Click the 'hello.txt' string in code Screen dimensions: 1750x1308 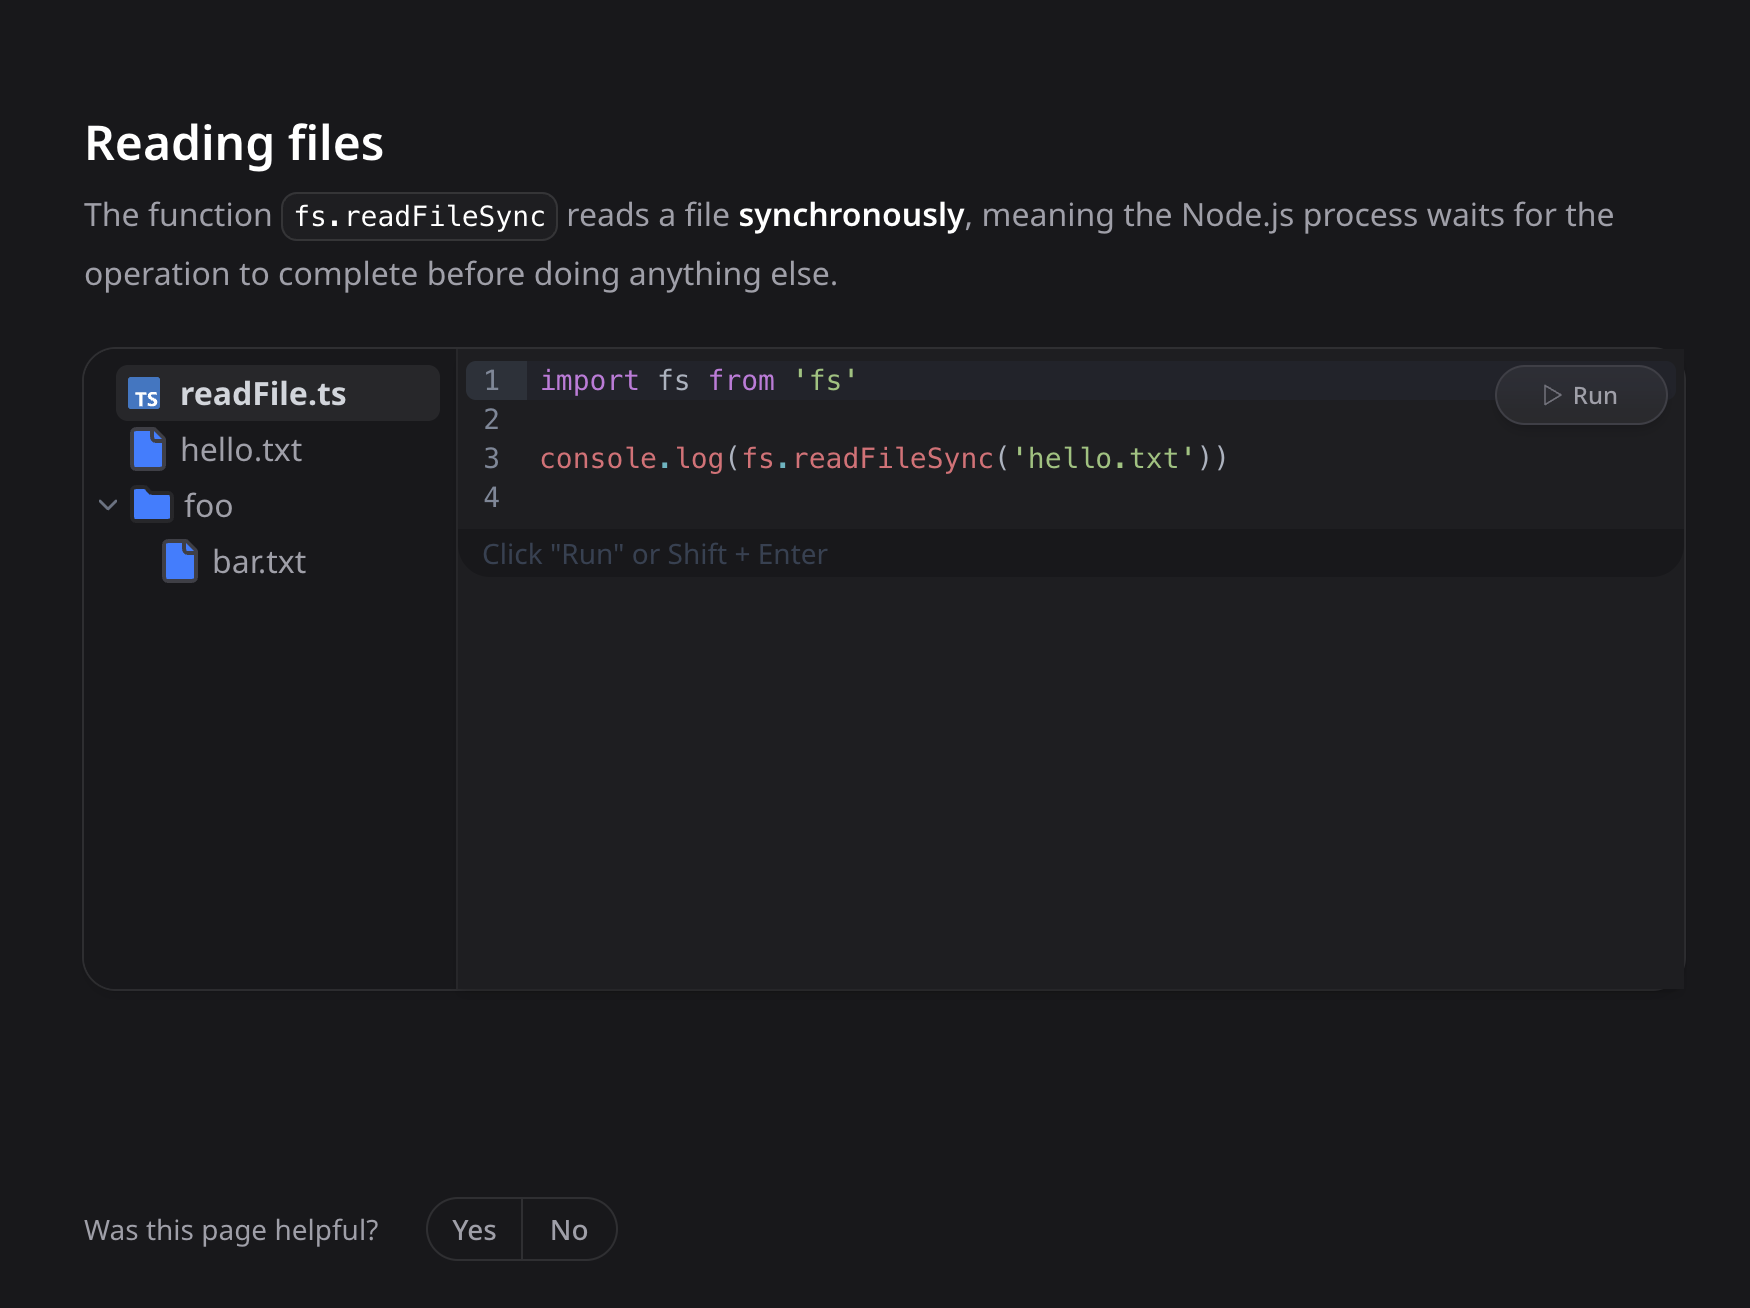[1103, 458]
